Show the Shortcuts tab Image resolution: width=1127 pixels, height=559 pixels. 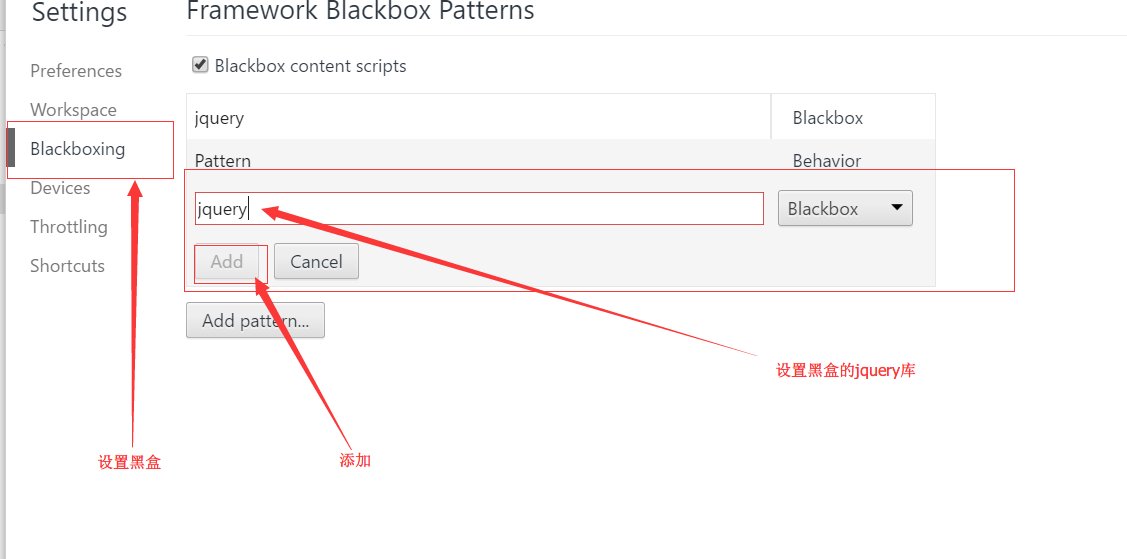coord(67,266)
